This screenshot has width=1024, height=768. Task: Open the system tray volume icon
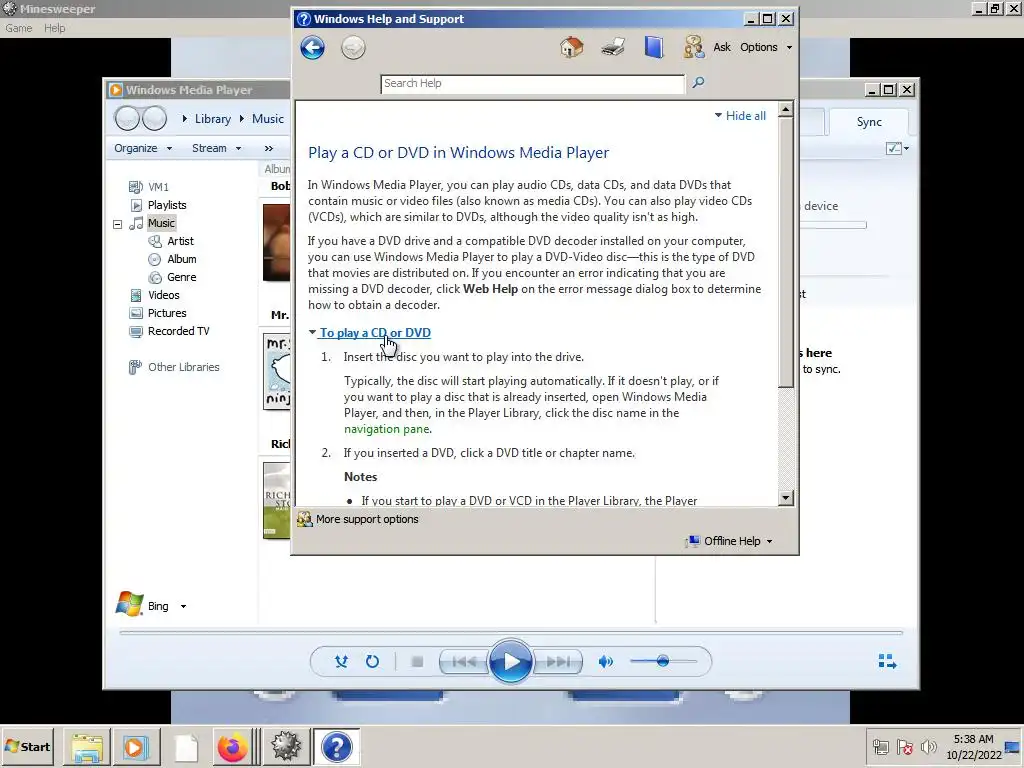pos(928,746)
